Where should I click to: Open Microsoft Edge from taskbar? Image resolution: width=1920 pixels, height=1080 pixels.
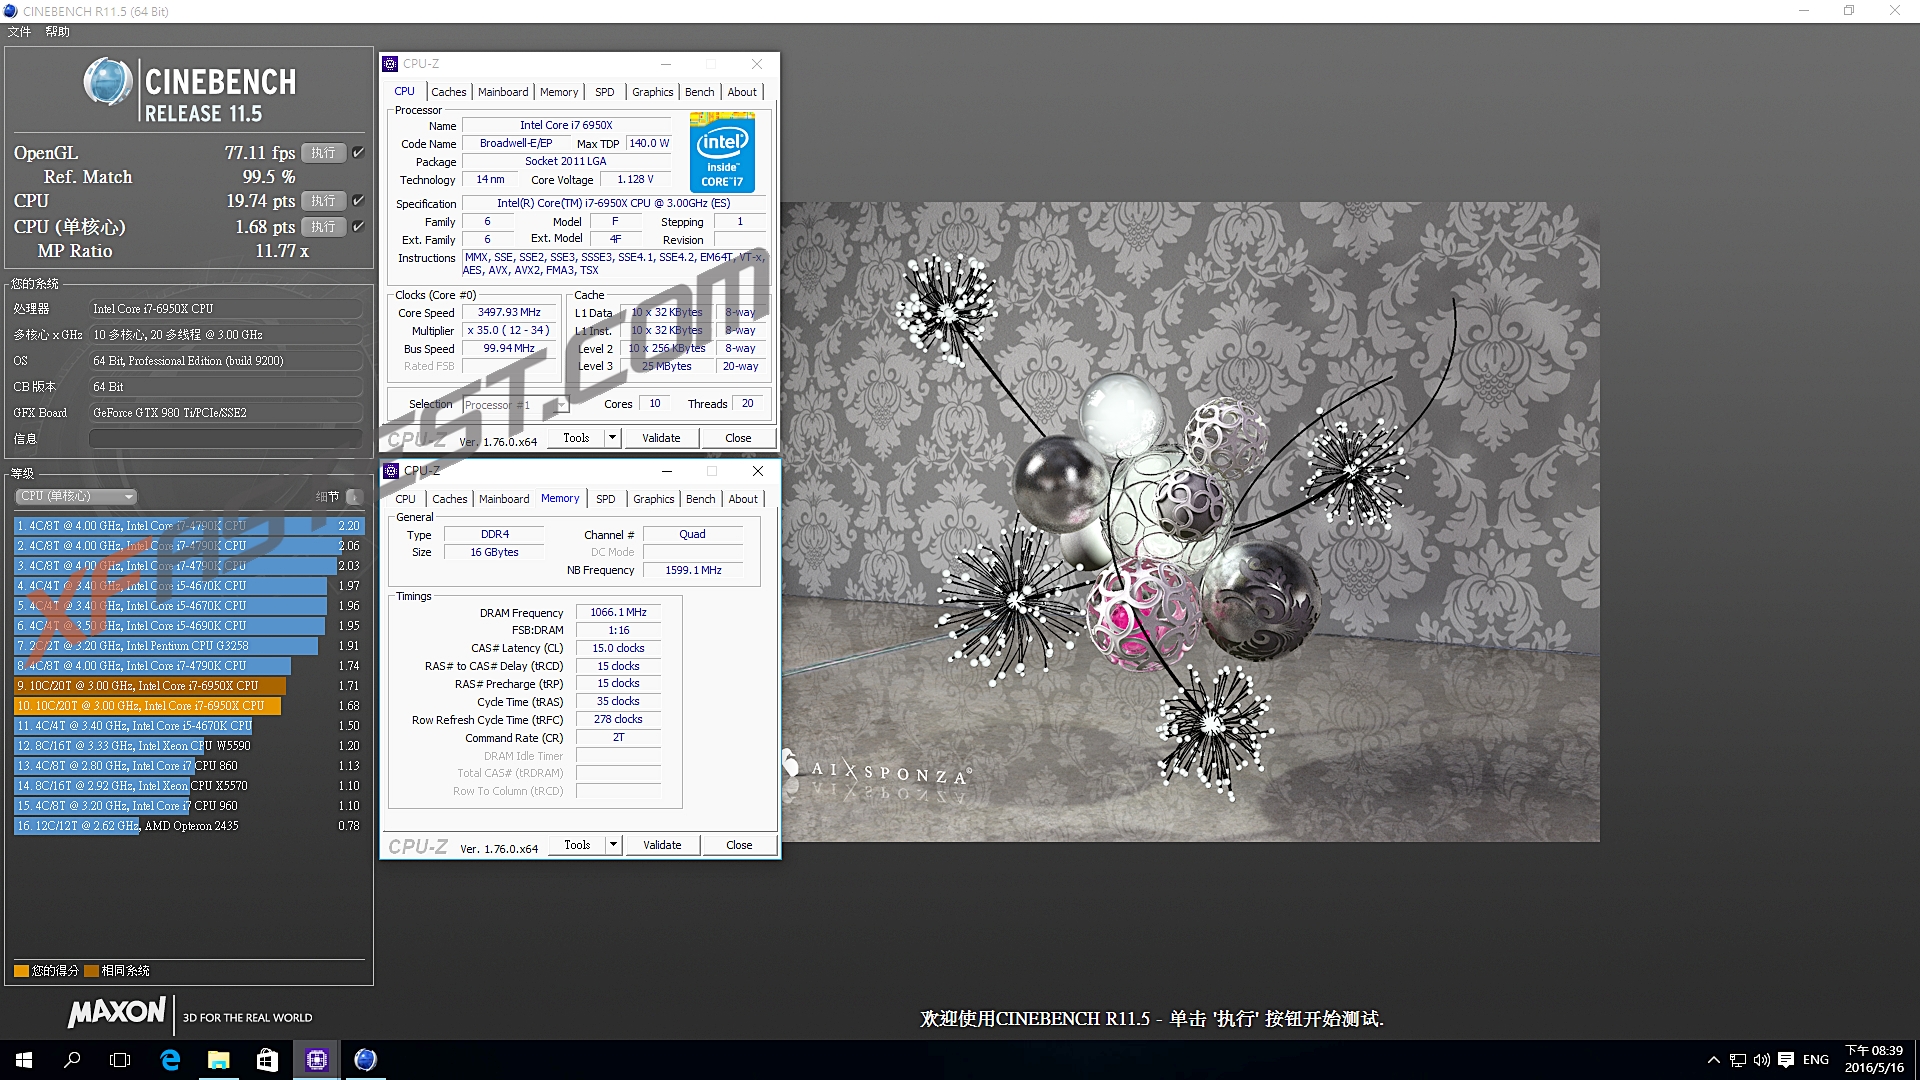click(170, 1060)
